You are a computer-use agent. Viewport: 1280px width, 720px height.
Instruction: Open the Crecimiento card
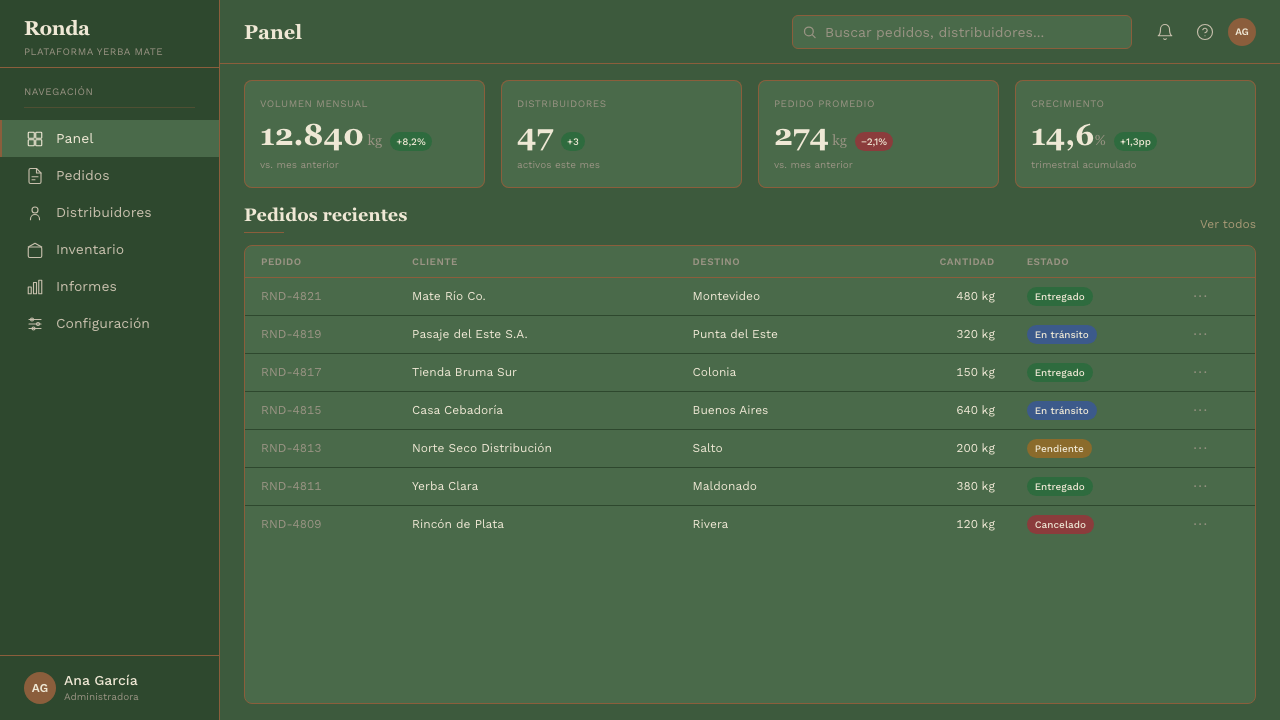pos(1135,134)
